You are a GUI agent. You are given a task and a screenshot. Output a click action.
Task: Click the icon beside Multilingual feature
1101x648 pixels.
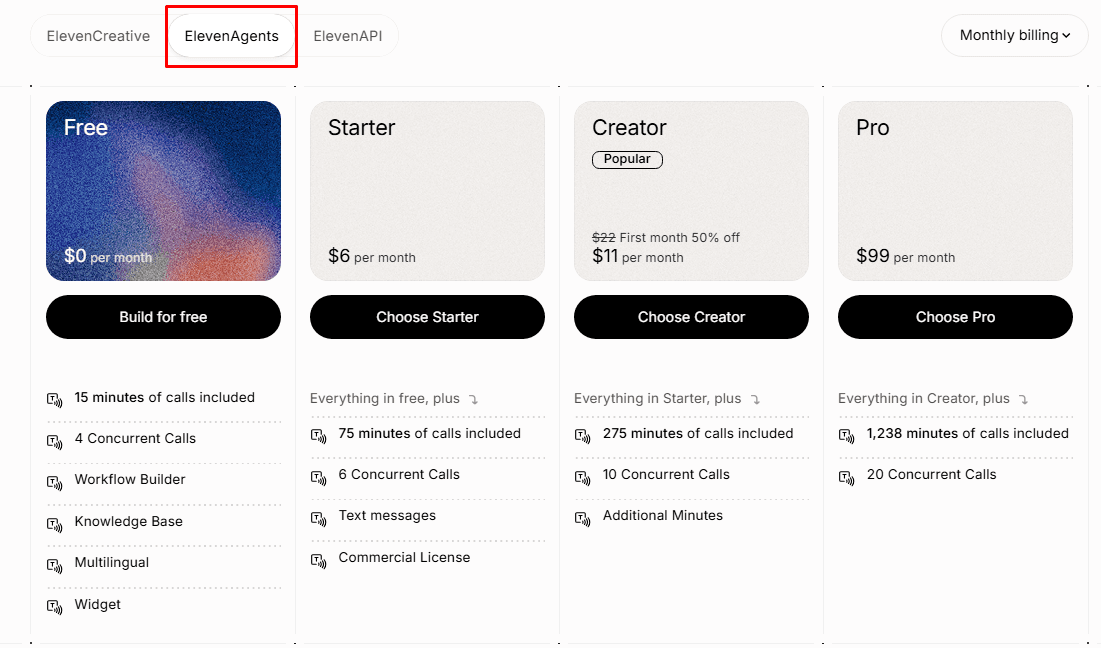tap(55, 565)
